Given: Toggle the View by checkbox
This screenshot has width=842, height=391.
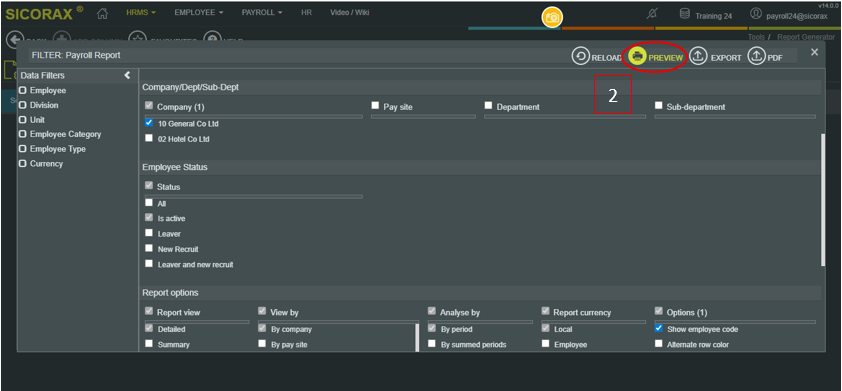Looking at the screenshot, I should click(x=262, y=312).
